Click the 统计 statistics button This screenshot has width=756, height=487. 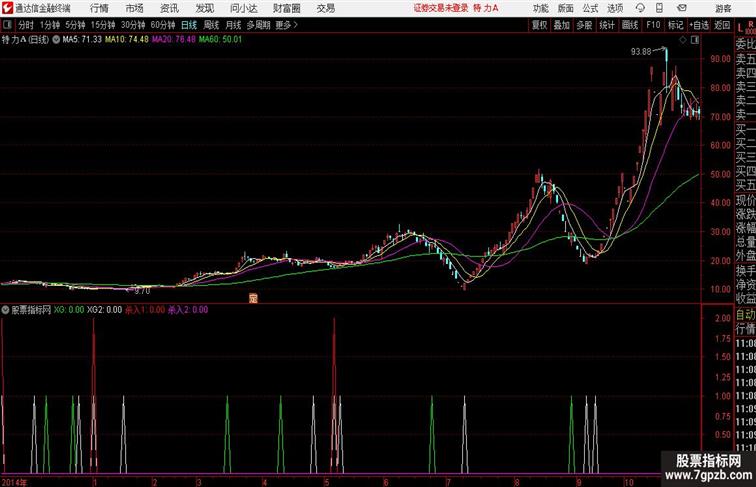click(x=607, y=25)
